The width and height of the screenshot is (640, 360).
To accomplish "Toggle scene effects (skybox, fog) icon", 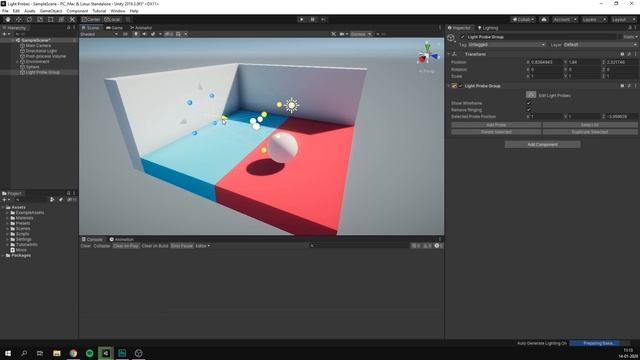I will pyautogui.click(x=153, y=34).
